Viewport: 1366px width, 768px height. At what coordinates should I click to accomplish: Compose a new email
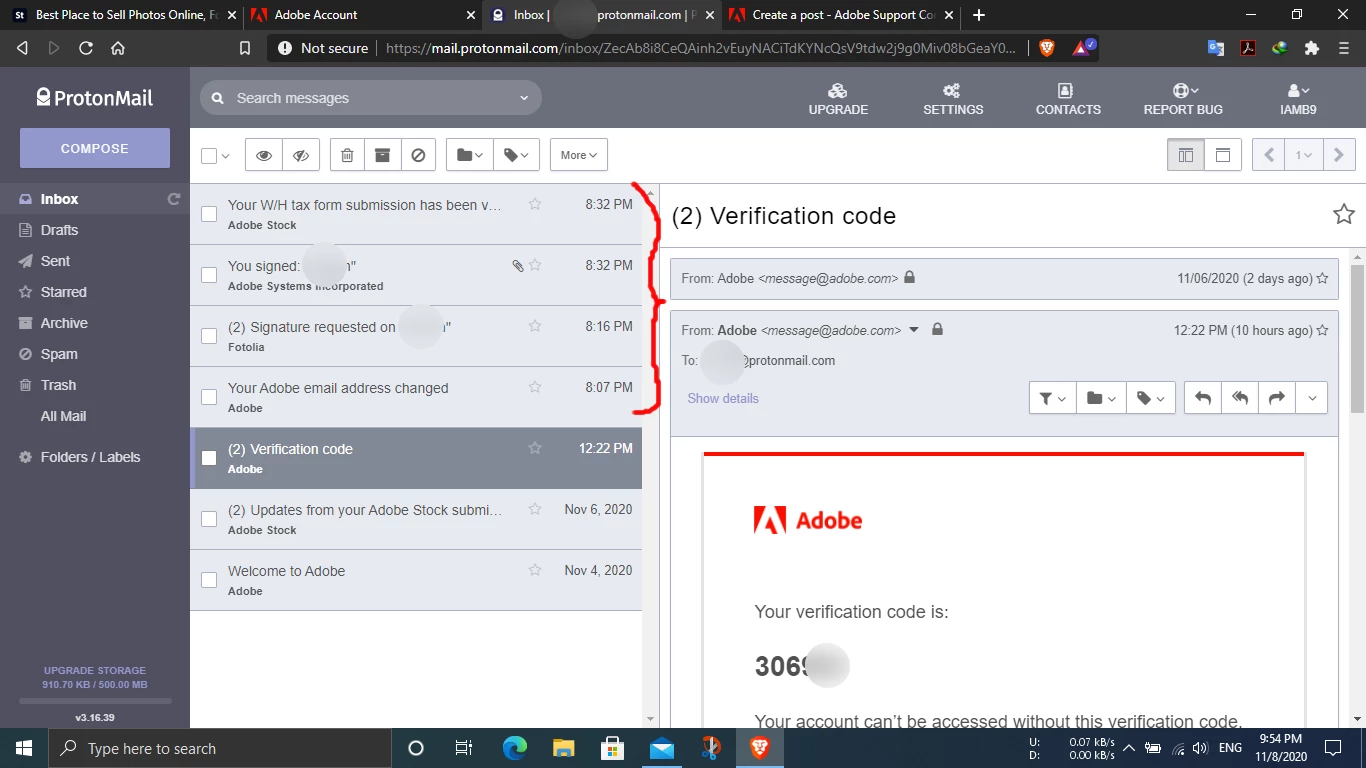pos(95,148)
